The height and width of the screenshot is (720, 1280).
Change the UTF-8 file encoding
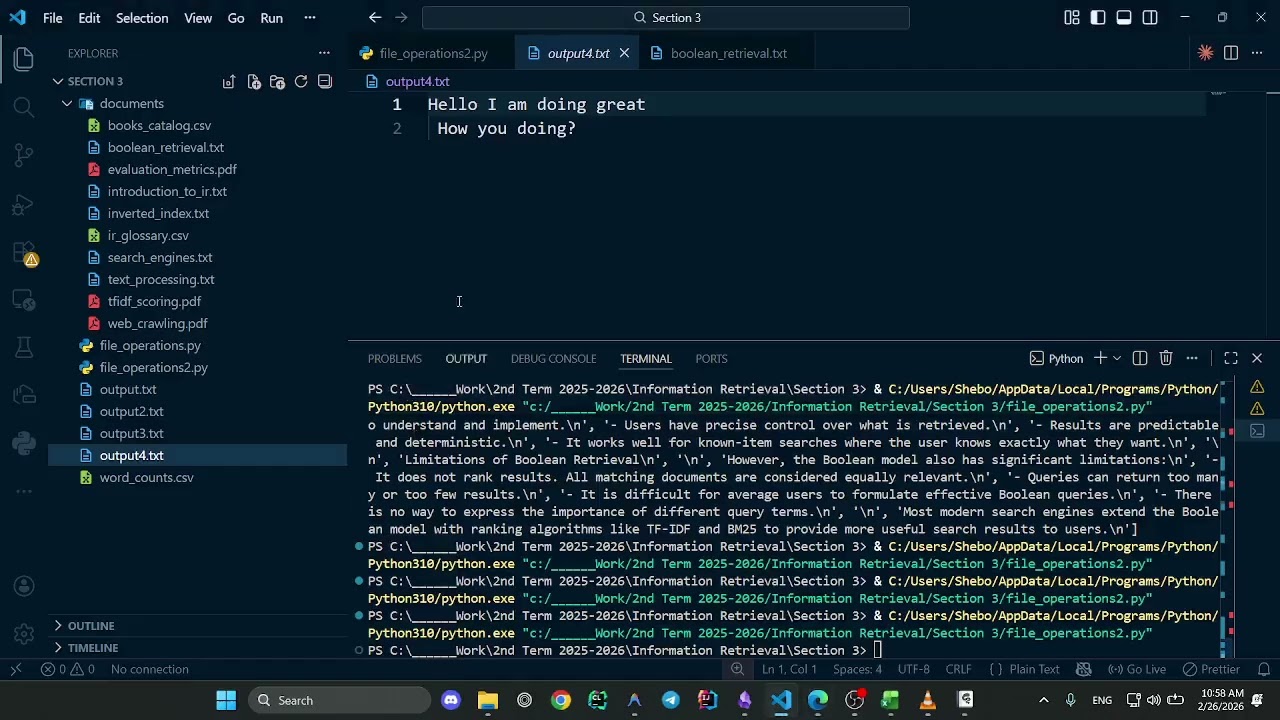913,670
